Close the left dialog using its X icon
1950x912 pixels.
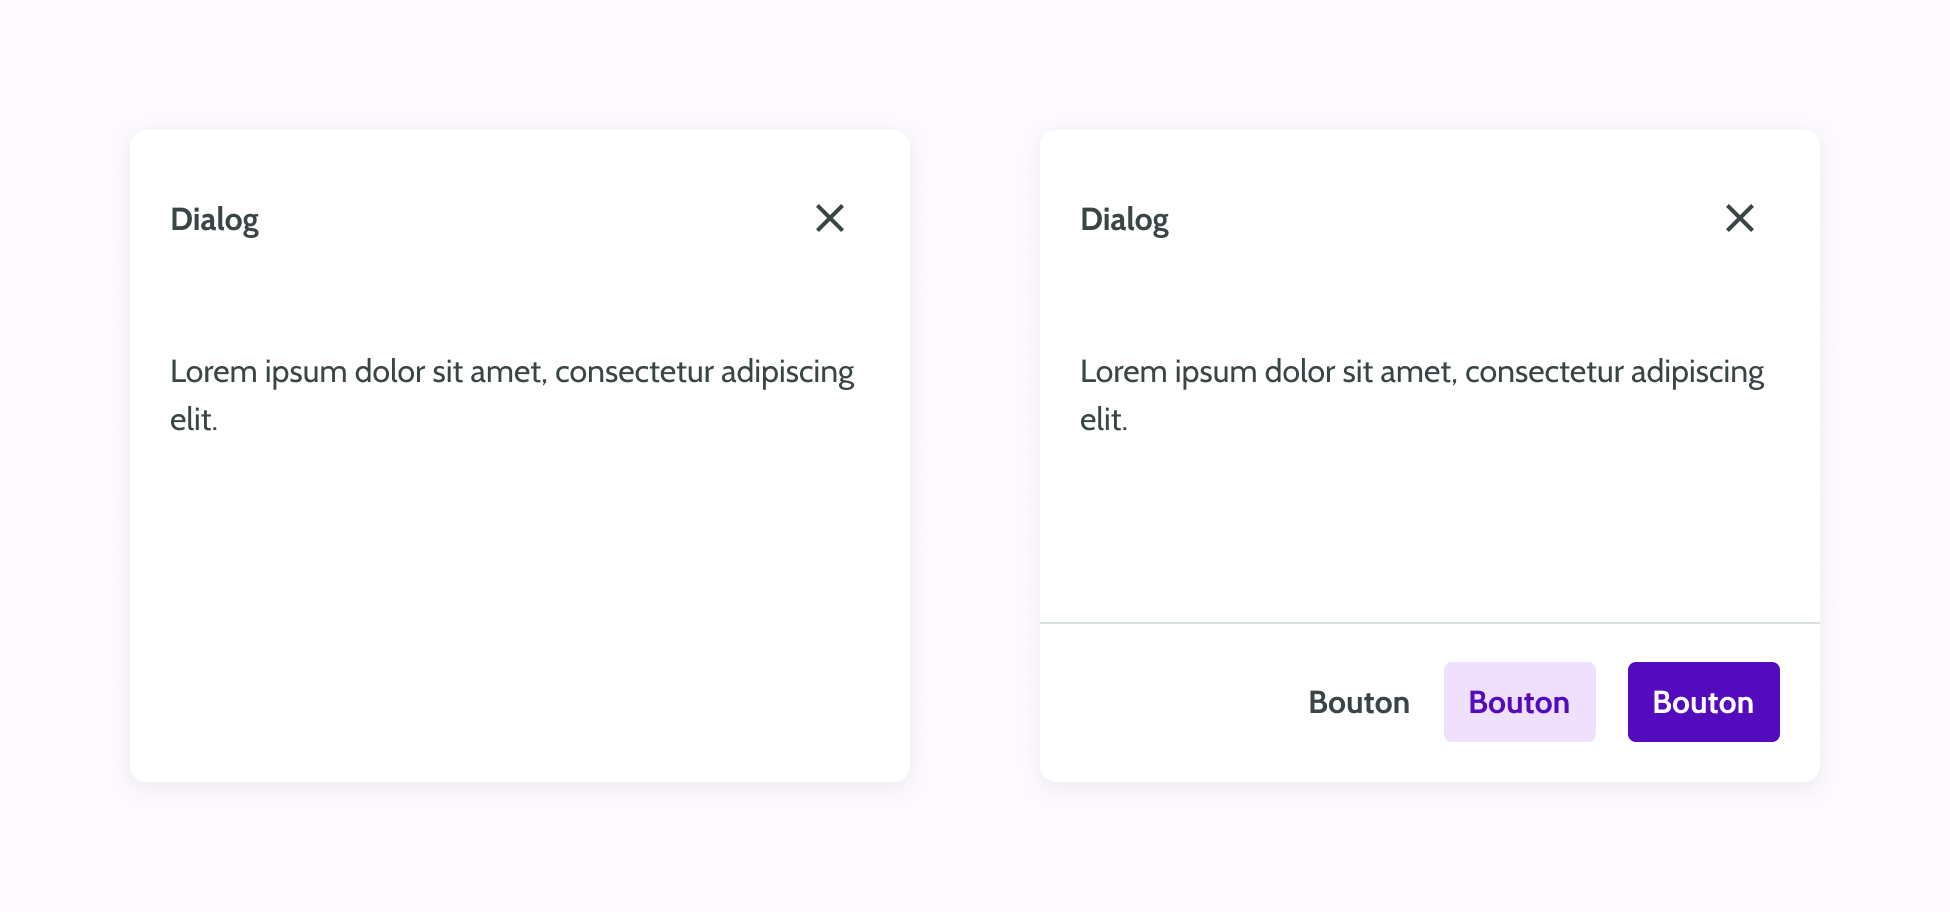830,218
